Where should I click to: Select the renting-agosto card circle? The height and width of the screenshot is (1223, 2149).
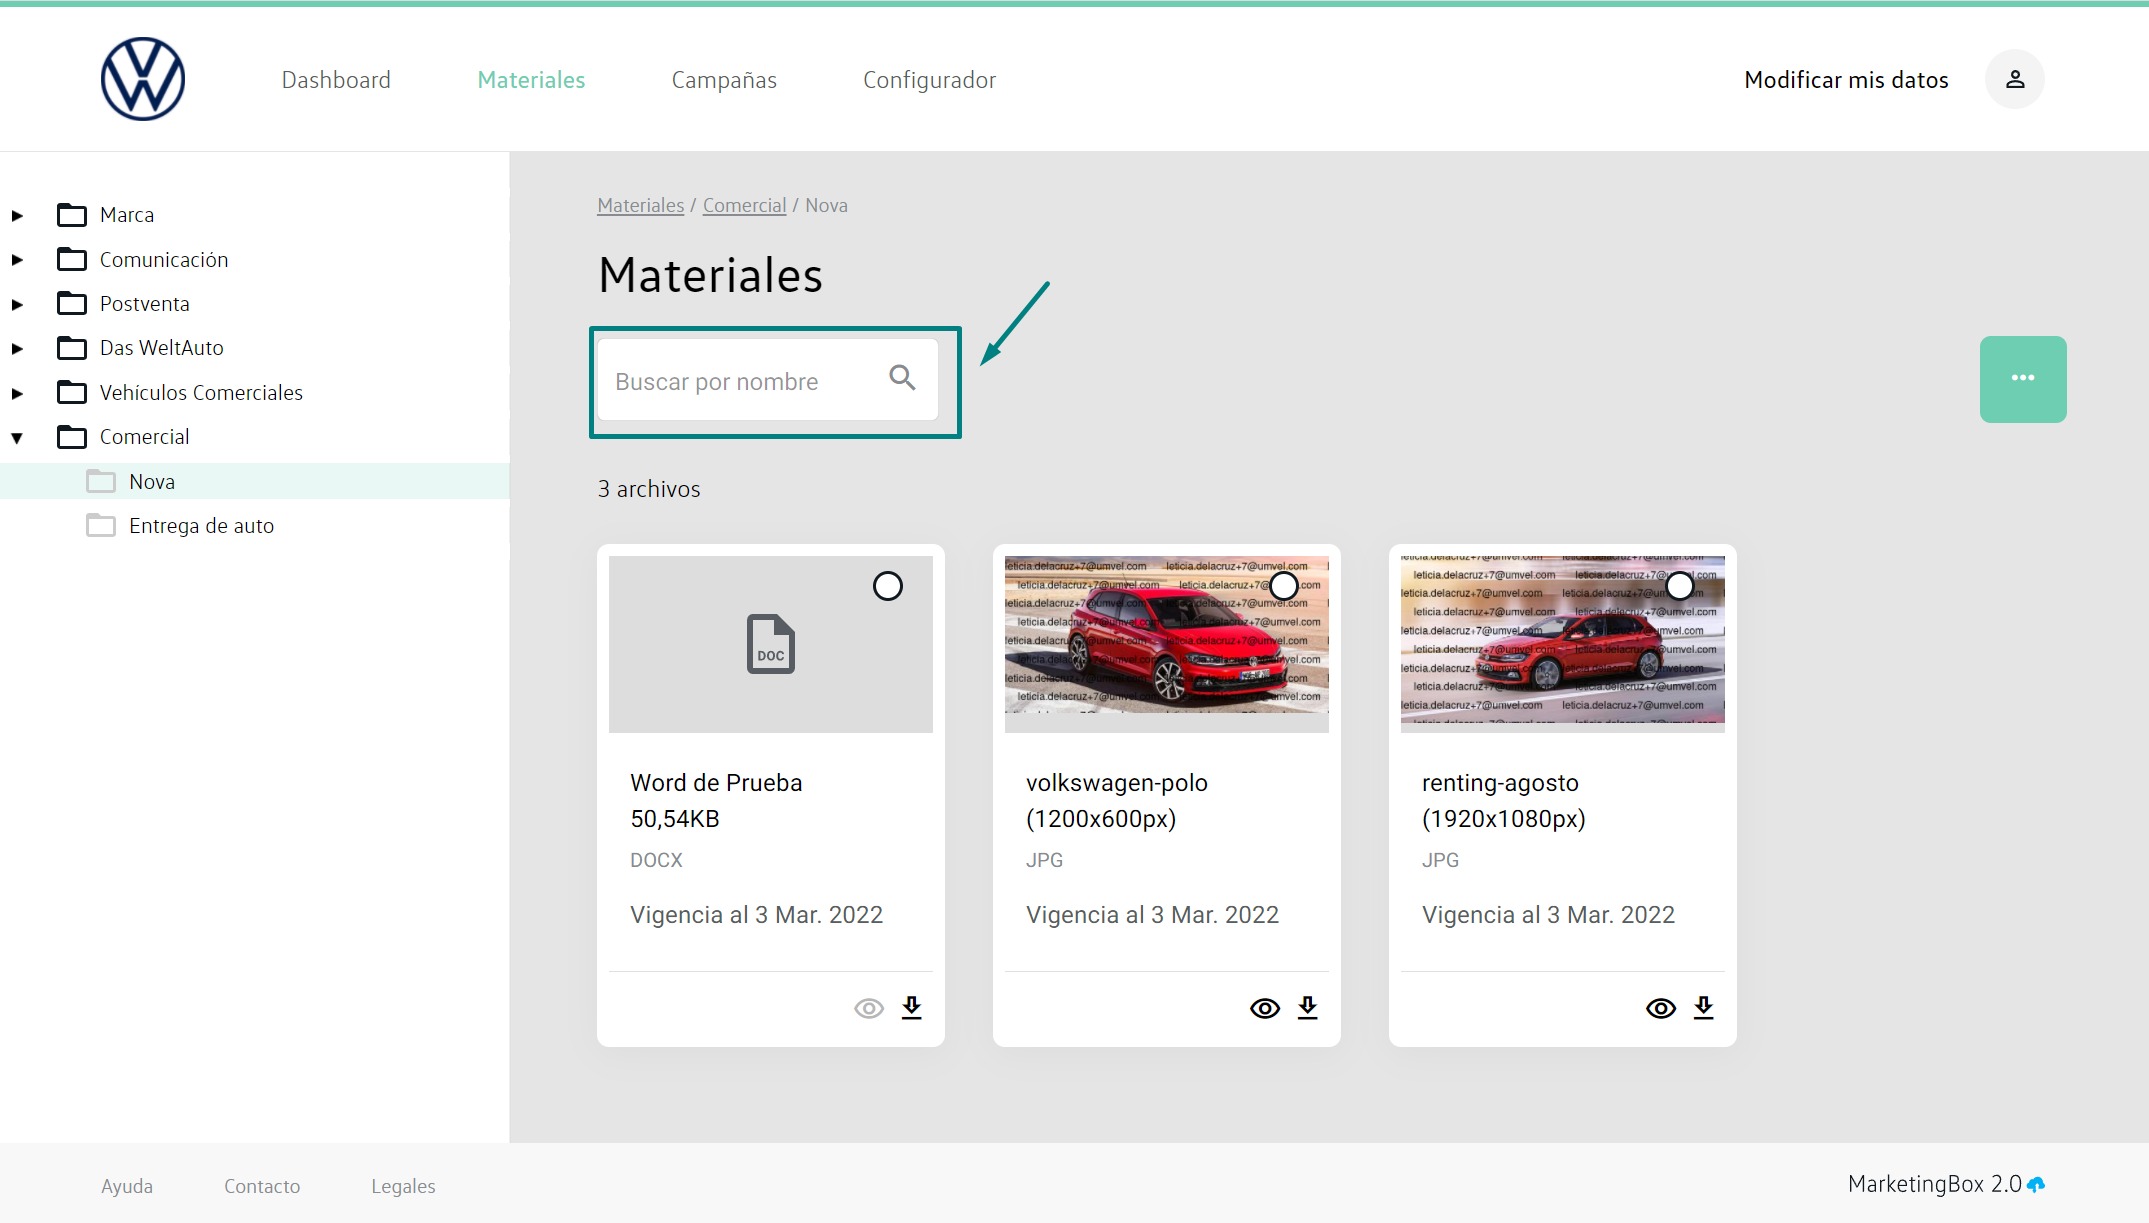[1679, 586]
